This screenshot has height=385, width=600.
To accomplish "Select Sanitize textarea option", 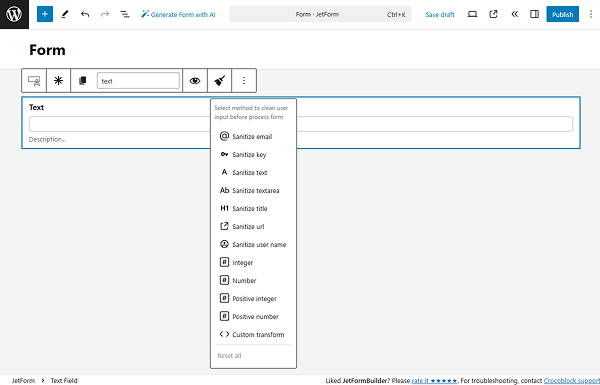I will coord(253,191).
